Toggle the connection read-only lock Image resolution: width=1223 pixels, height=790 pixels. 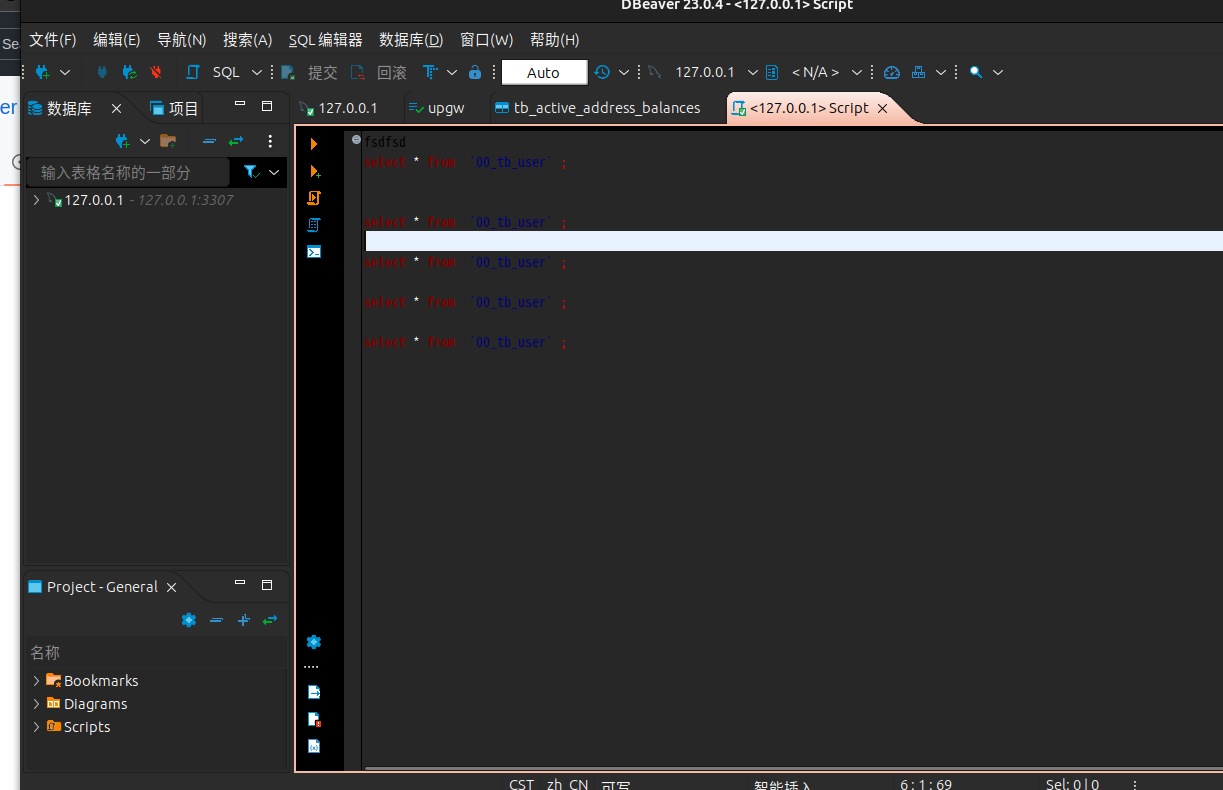[x=475, y=71]
